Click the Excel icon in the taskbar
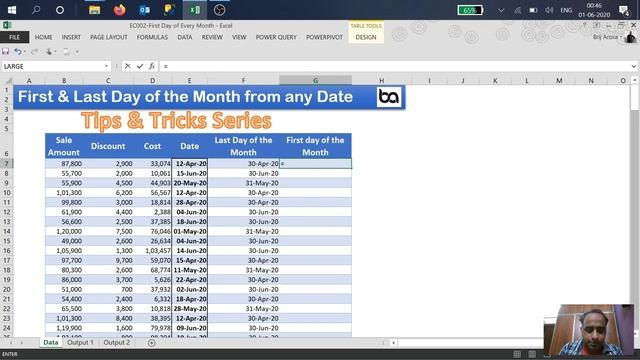Image resolution: width=640 pixels, height=360 pixels. [x=195, y=10]
